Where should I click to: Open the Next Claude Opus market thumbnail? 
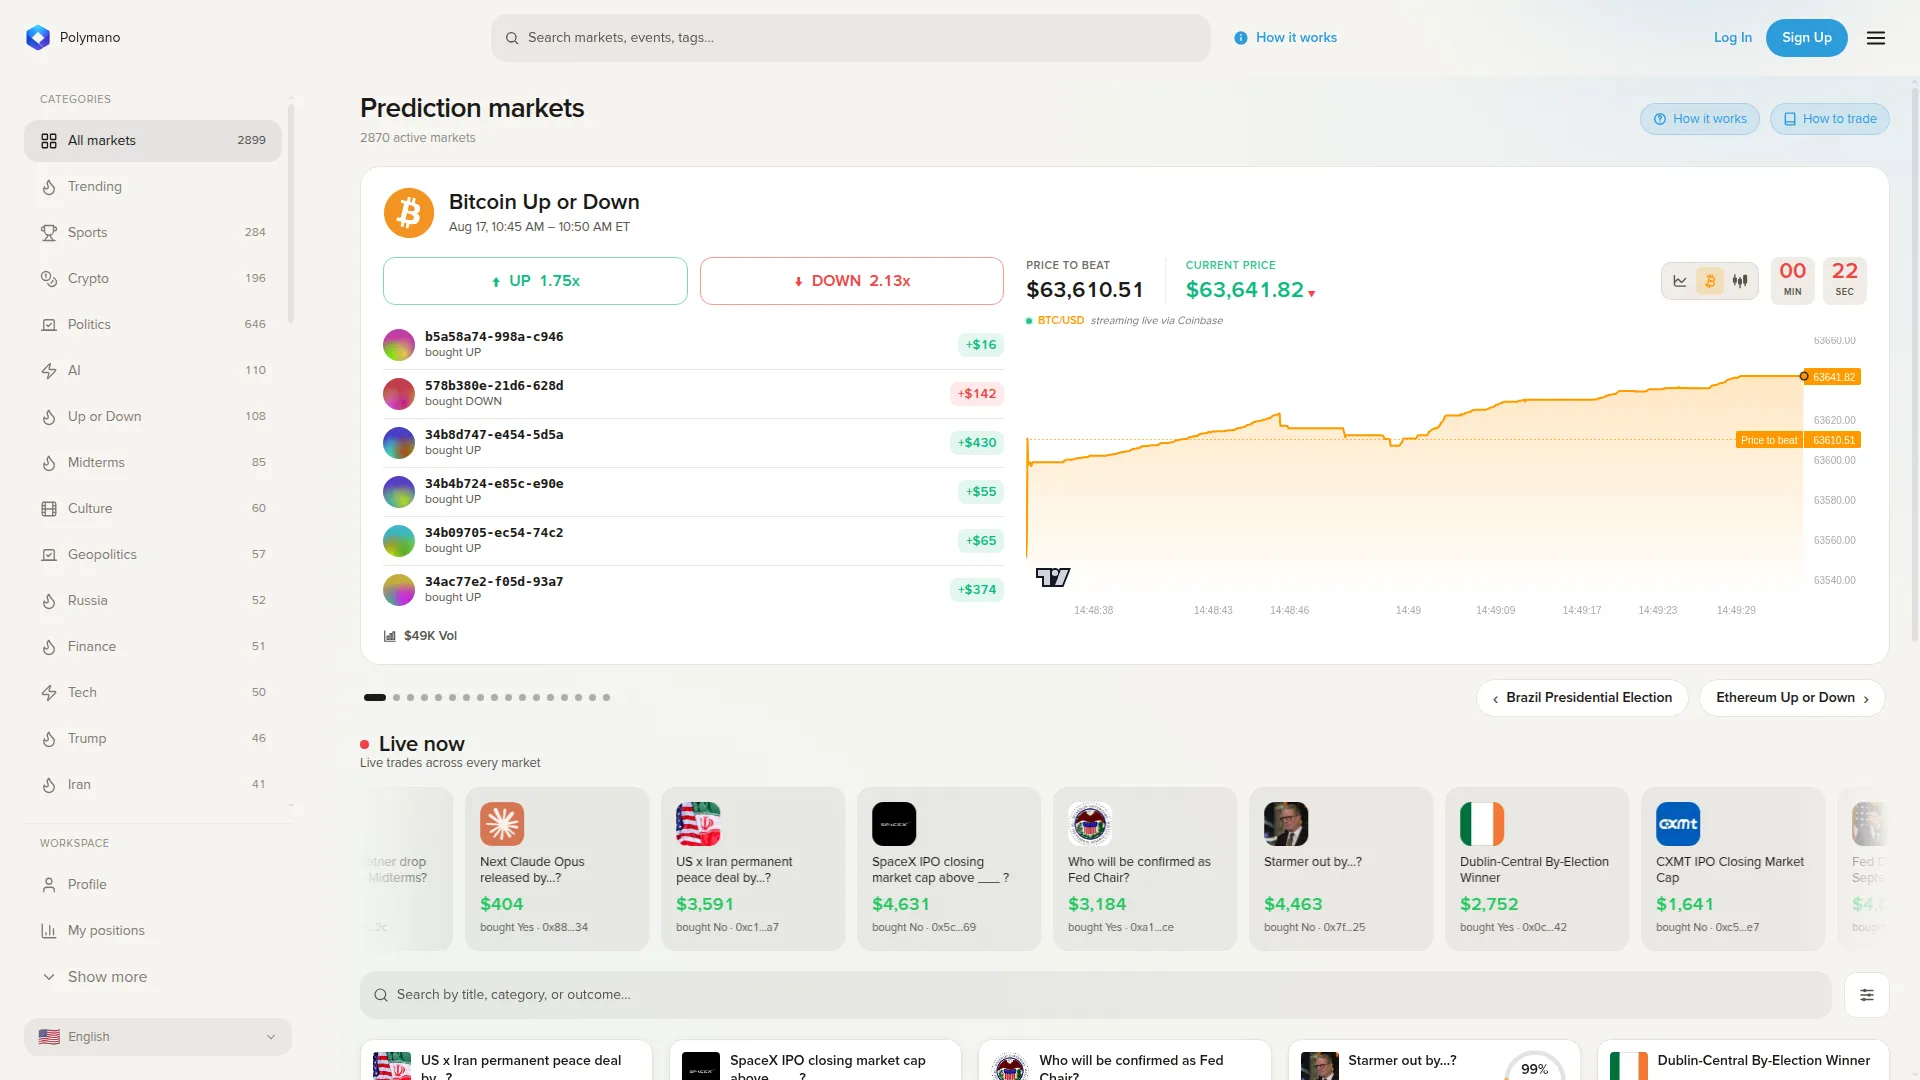pos(502,824)
